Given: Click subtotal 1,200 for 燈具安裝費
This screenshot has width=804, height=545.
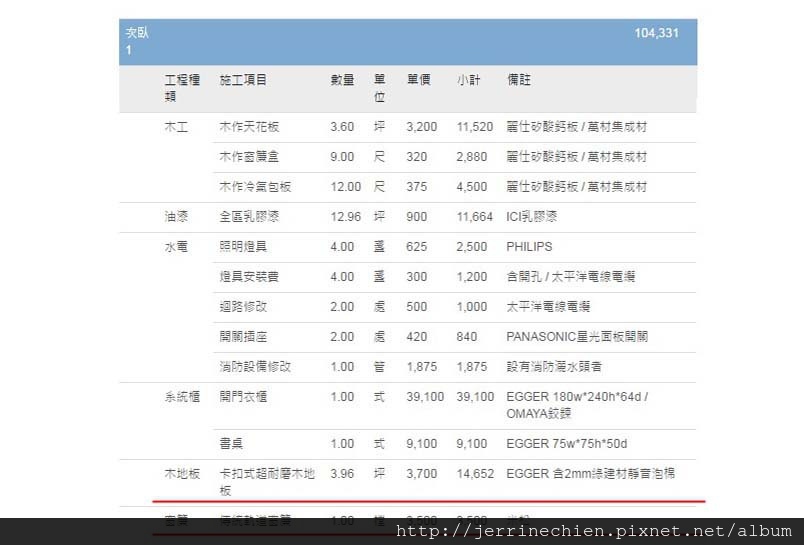Looking at the screenshot, I should click(x=472, y=276).
